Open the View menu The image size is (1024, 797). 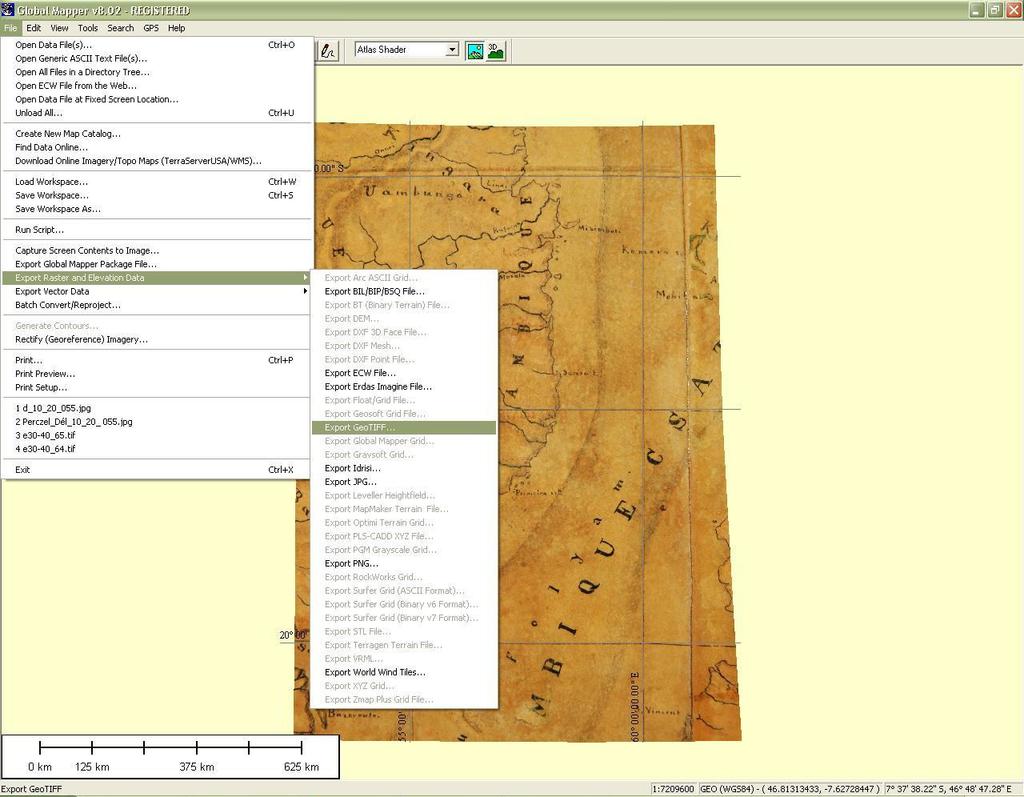(59, 28)
